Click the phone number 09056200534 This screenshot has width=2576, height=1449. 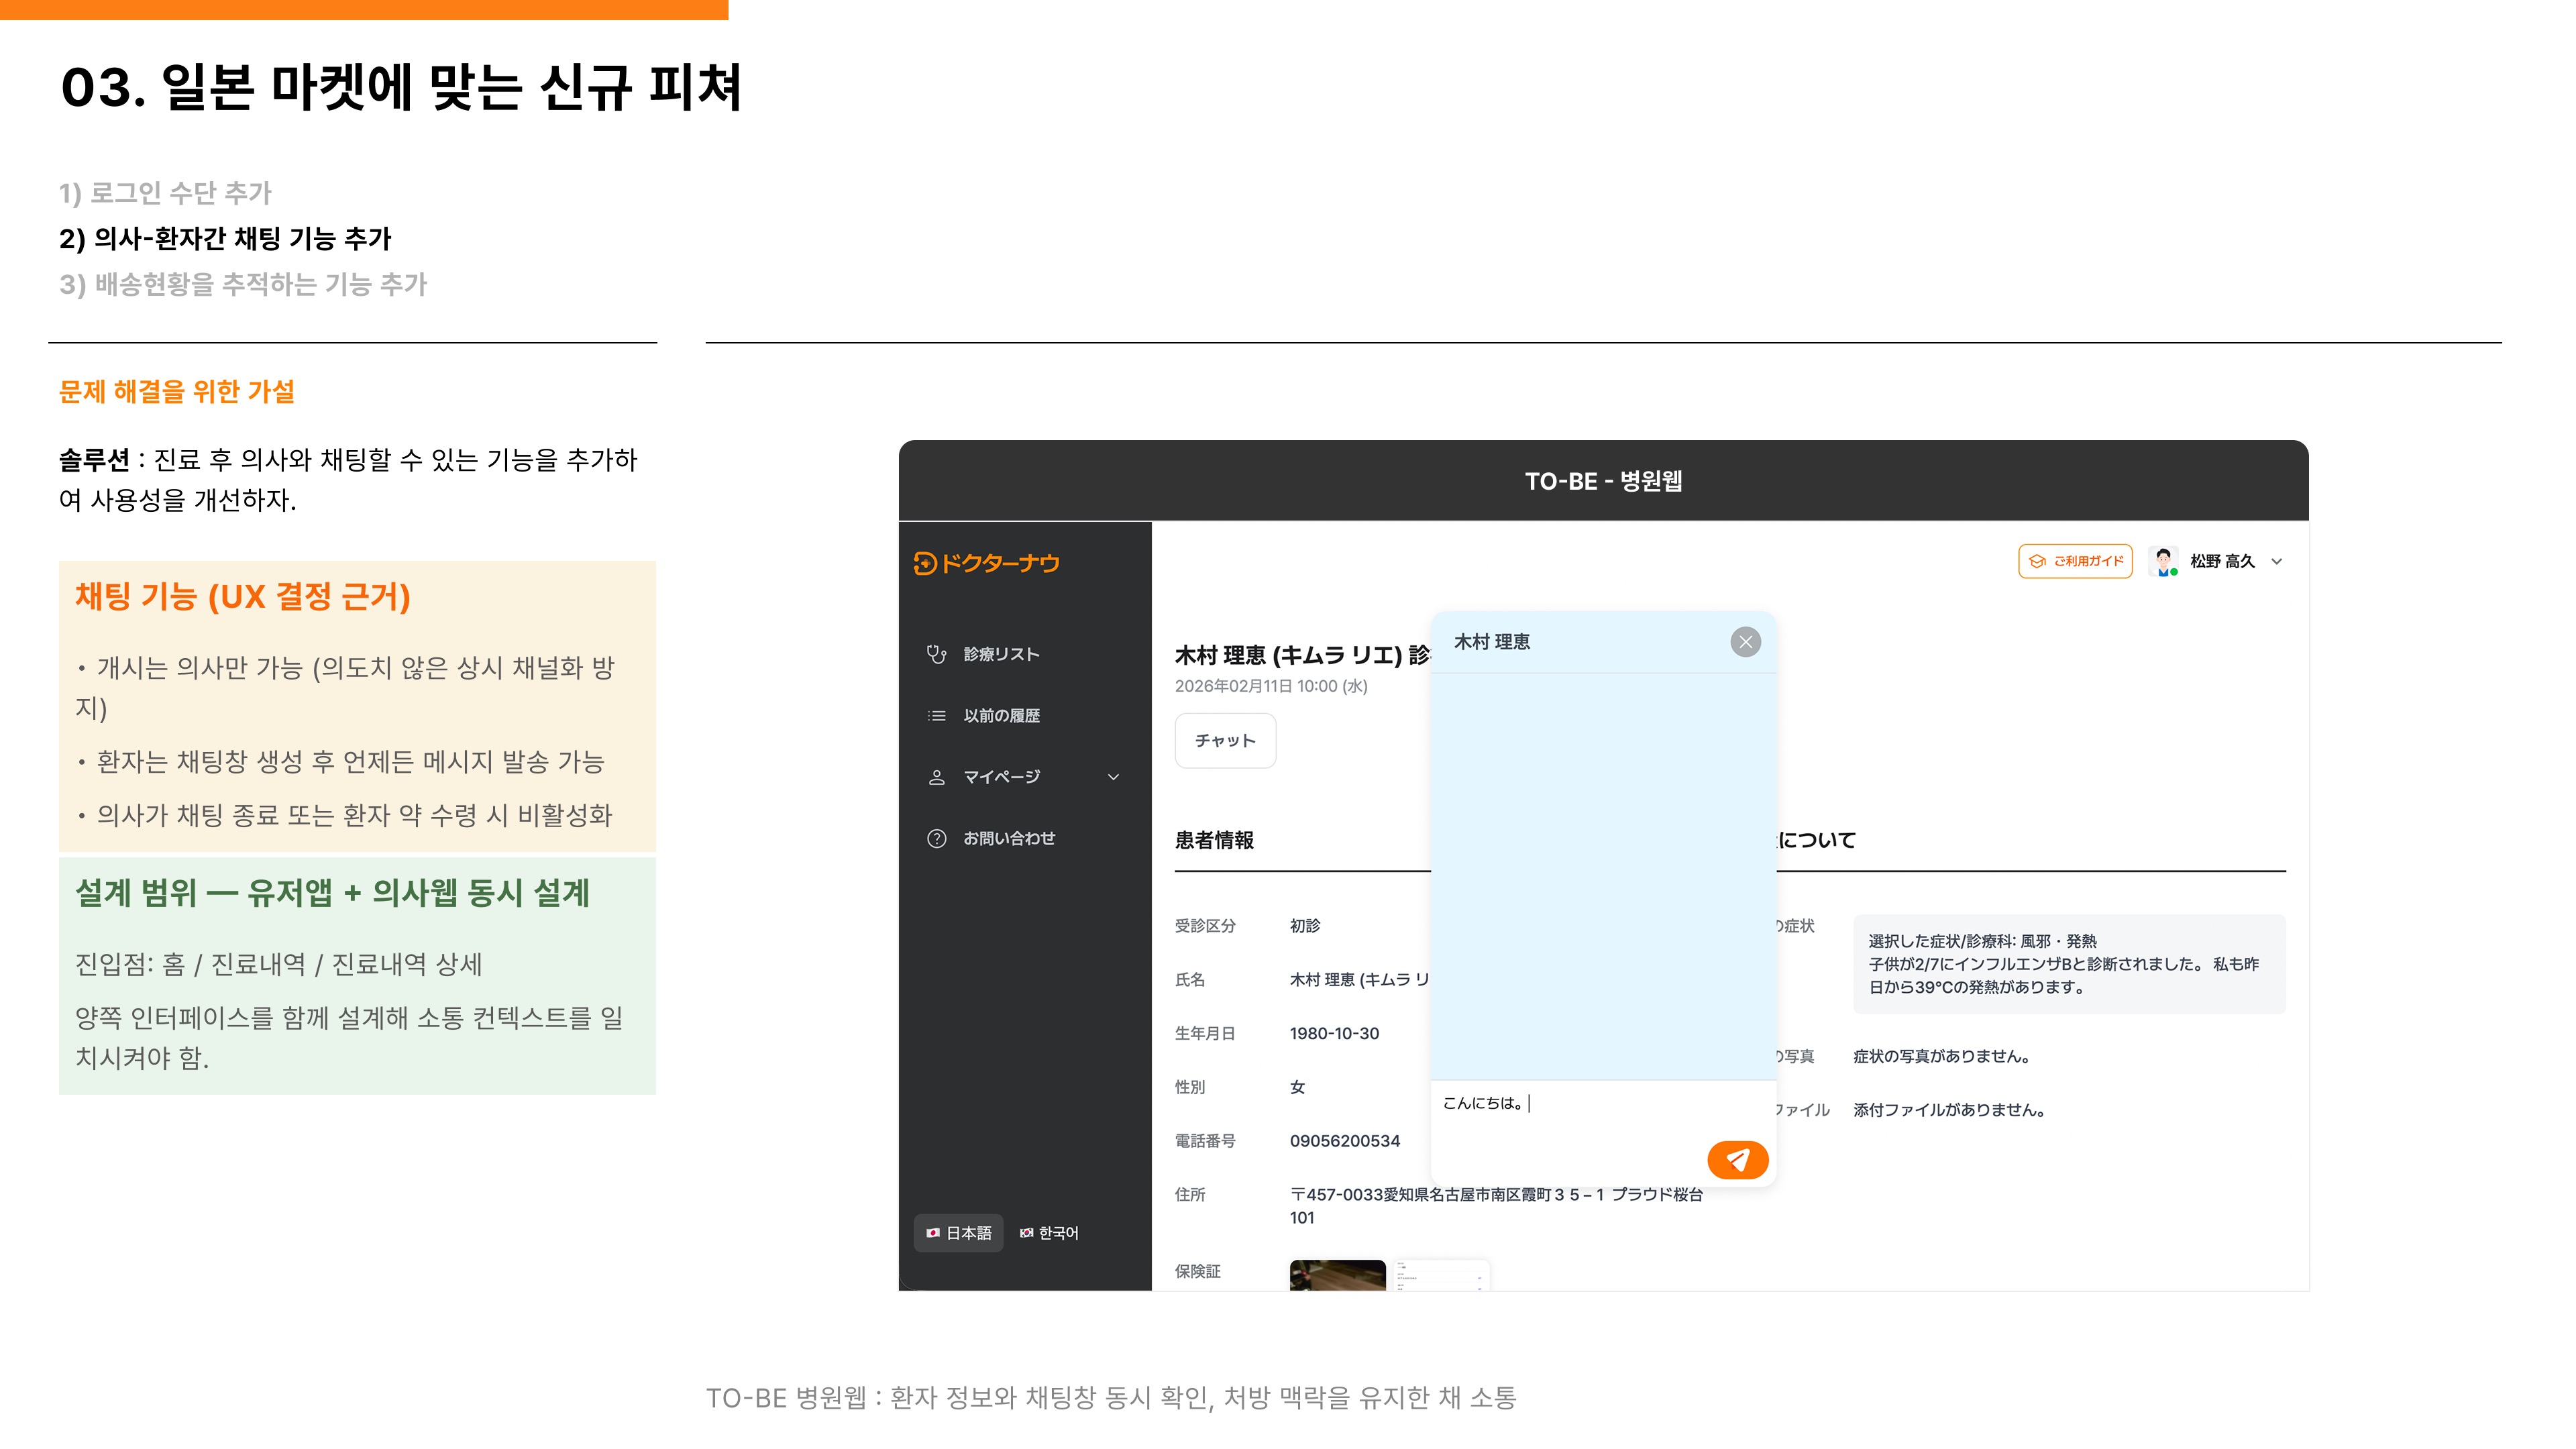[1344, 1141]
